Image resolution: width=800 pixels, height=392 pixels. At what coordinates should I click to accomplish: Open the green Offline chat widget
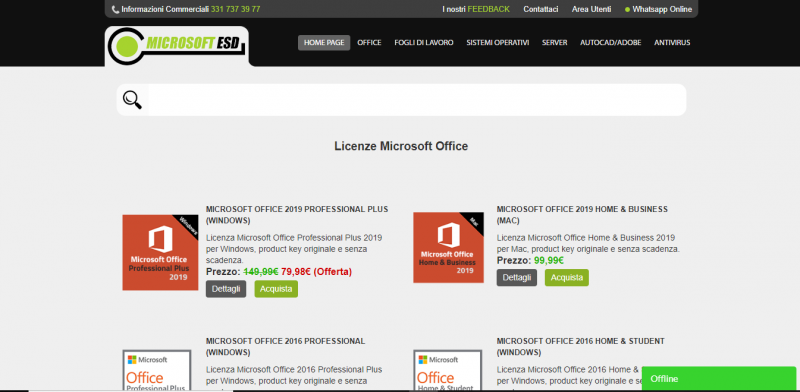click(719, 379)
